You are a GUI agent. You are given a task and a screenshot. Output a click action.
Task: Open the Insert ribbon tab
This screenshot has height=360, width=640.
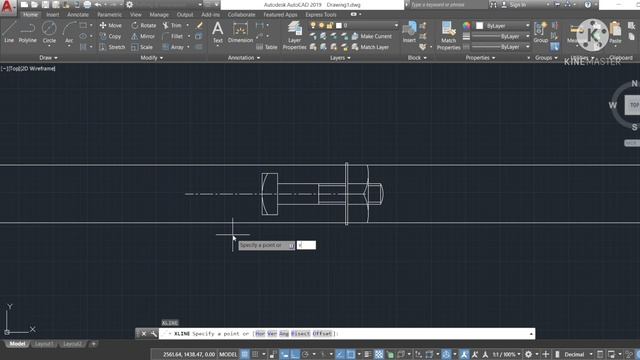pos(52,15)
